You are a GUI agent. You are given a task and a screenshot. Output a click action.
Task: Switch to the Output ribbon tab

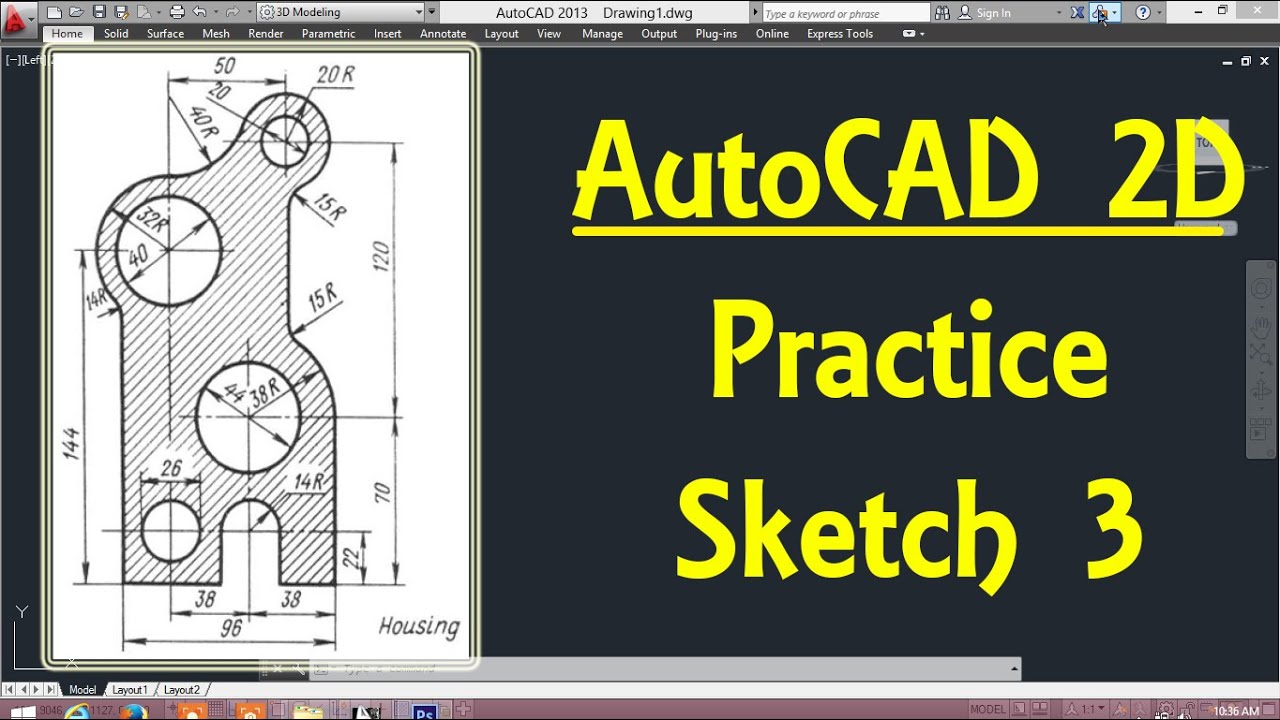(659, 33)
